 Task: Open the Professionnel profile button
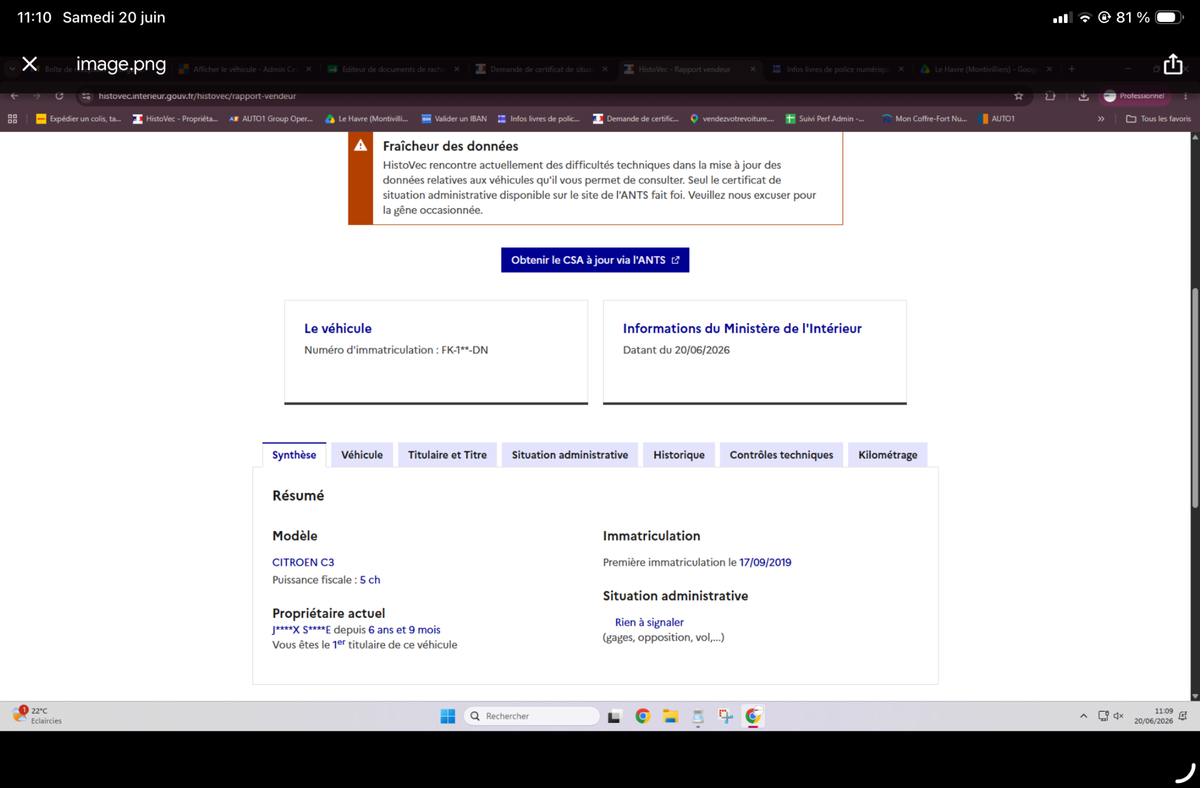(1136, 96)
